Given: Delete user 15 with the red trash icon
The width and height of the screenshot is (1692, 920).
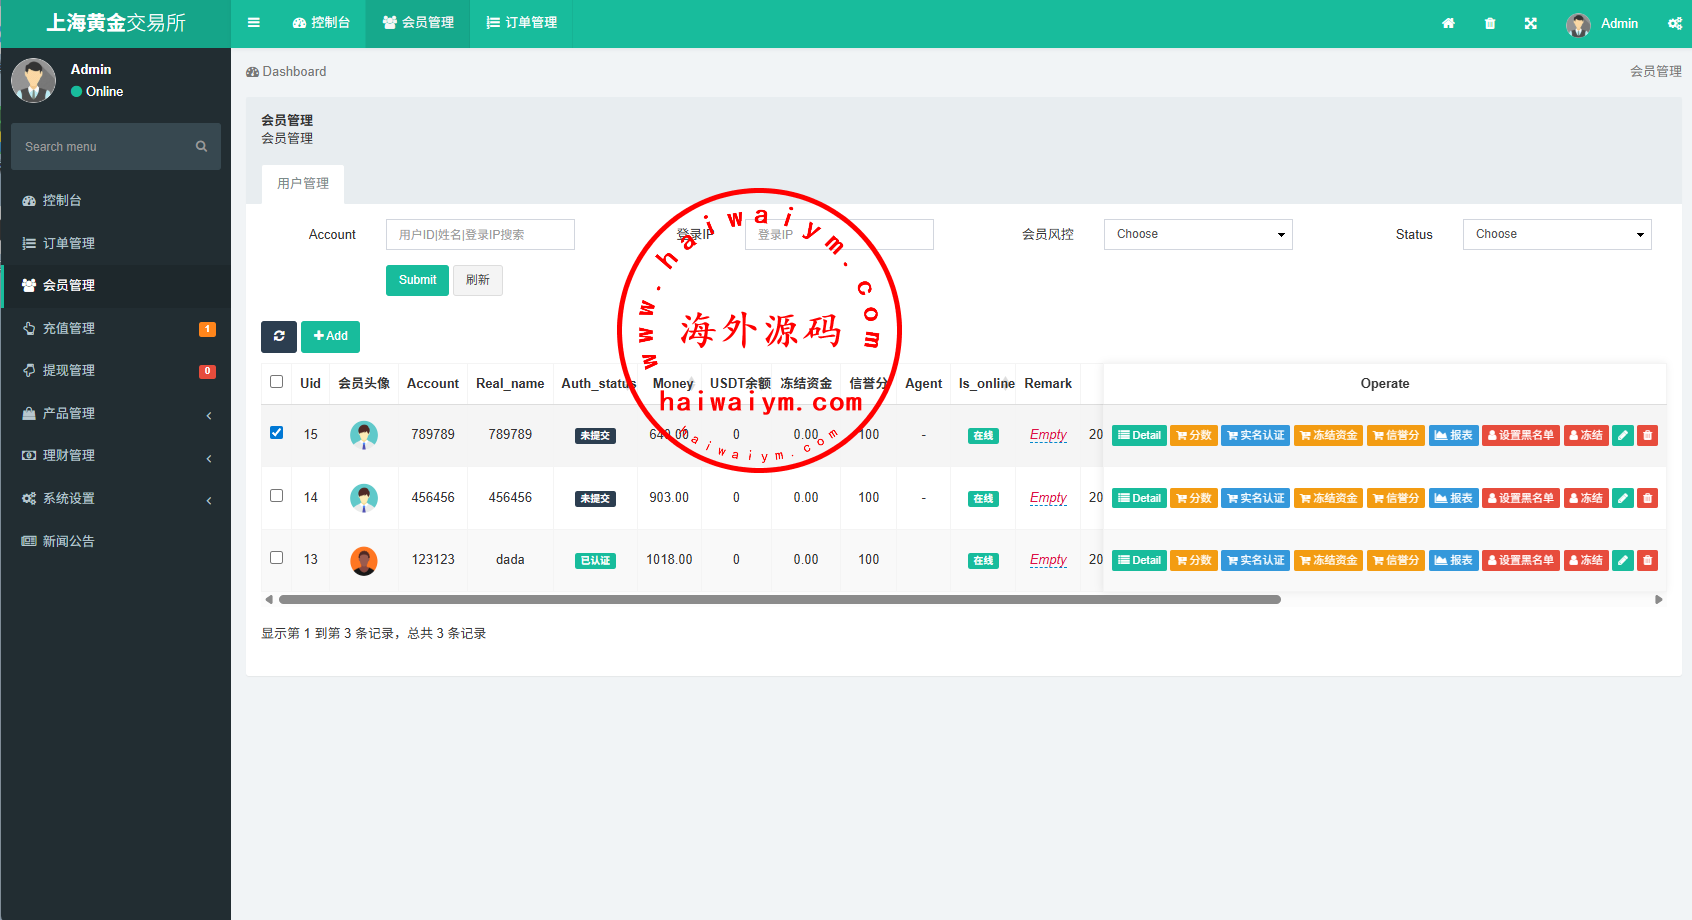Looking at the screenshot, I should pyautogui.click(x=1648, y=435).
